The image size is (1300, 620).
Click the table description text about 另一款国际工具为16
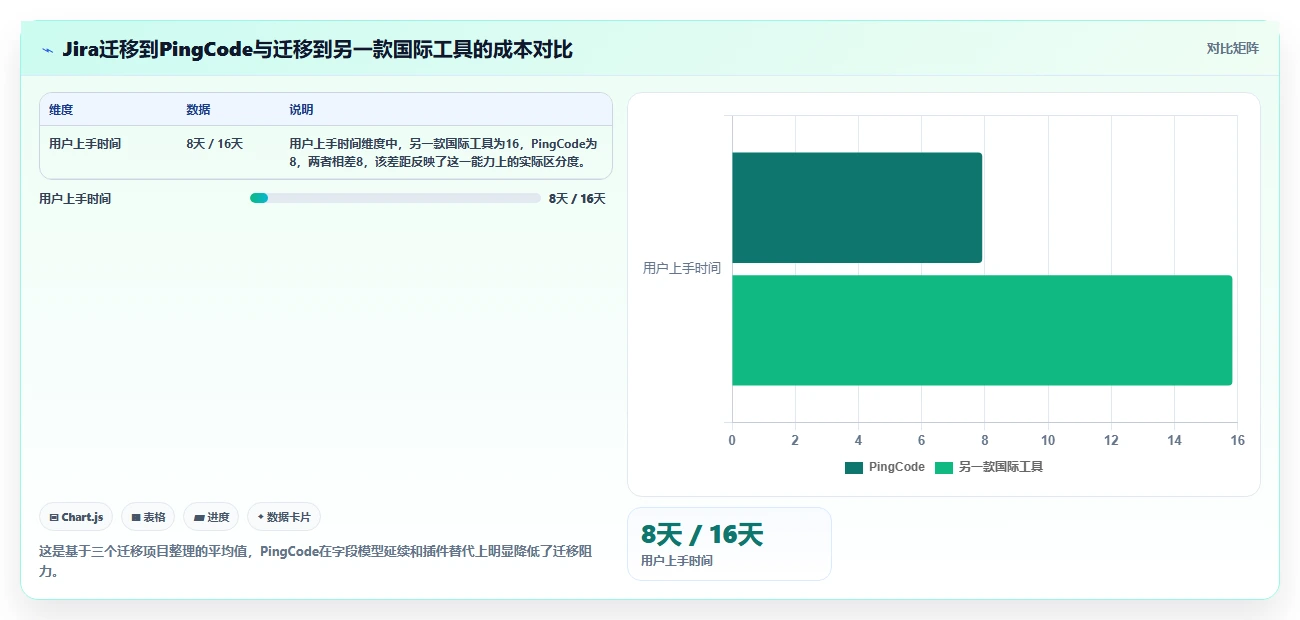(x=443, y=152)
